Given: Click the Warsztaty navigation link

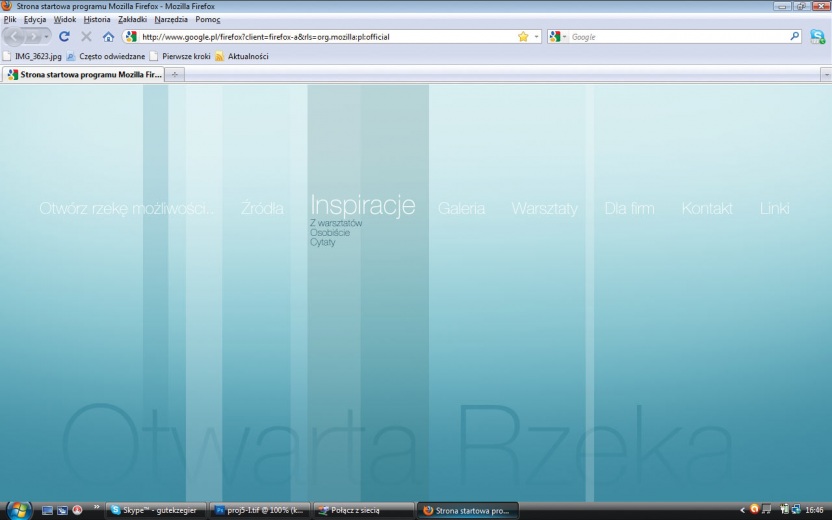Looking at the screenshot, I should tap(544, 209).
